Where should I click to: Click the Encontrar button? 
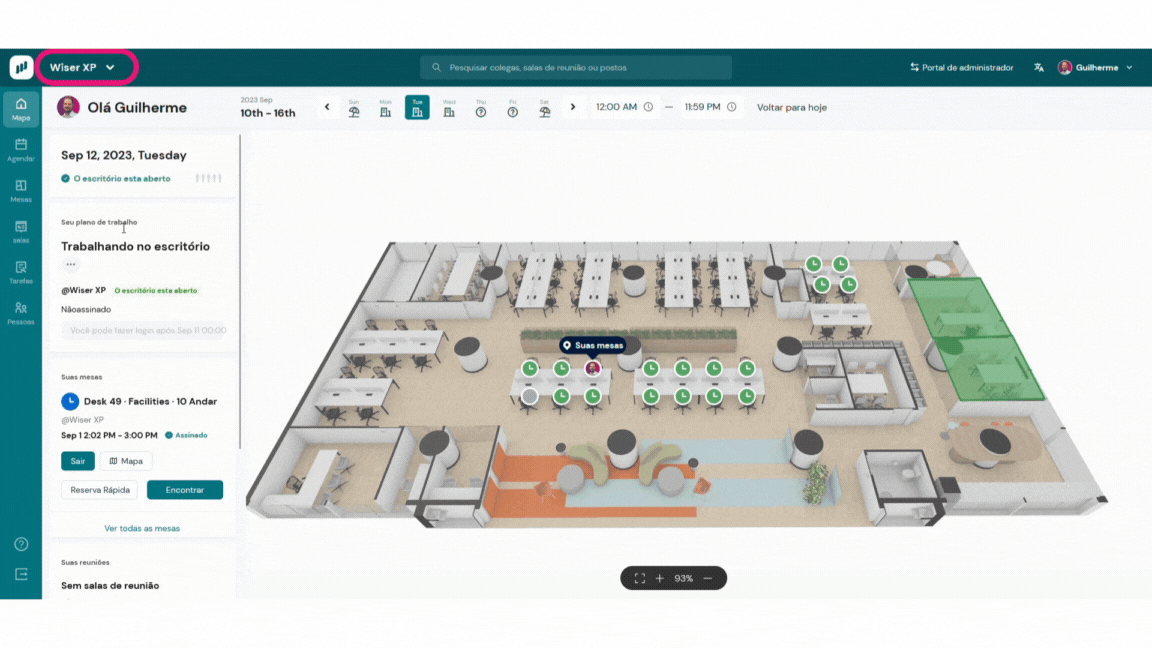185,490
